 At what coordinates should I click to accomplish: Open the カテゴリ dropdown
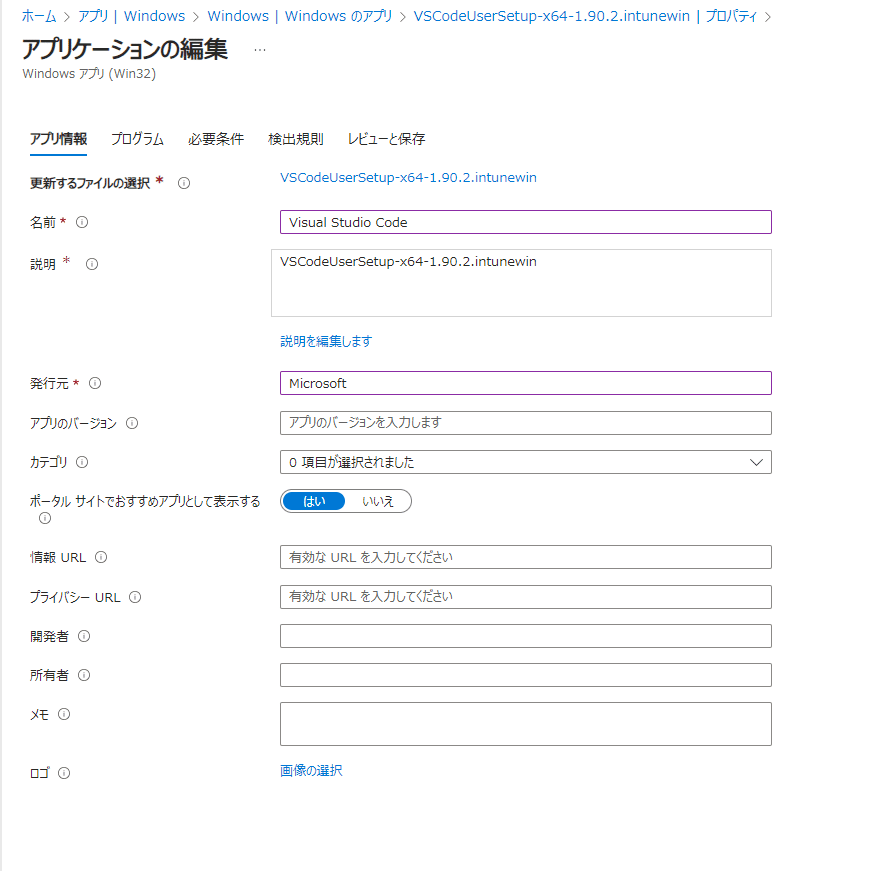point(526,462)
